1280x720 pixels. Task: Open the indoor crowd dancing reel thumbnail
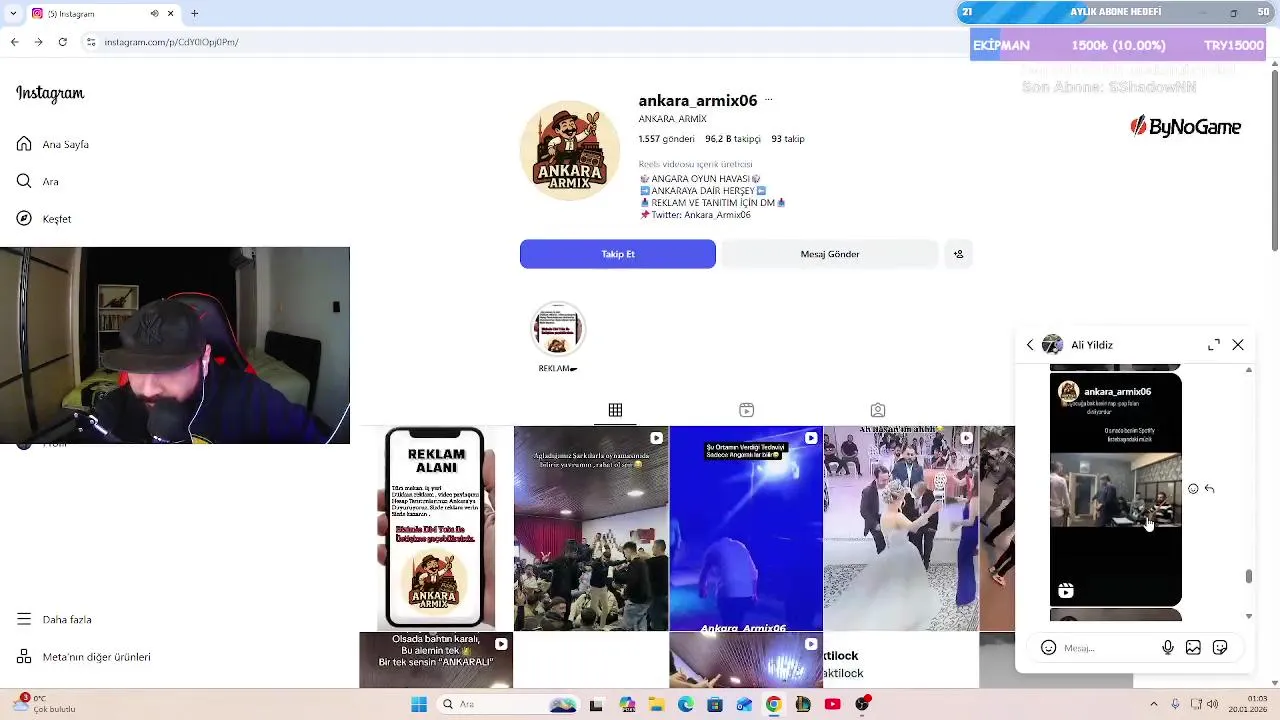[591, 528]
